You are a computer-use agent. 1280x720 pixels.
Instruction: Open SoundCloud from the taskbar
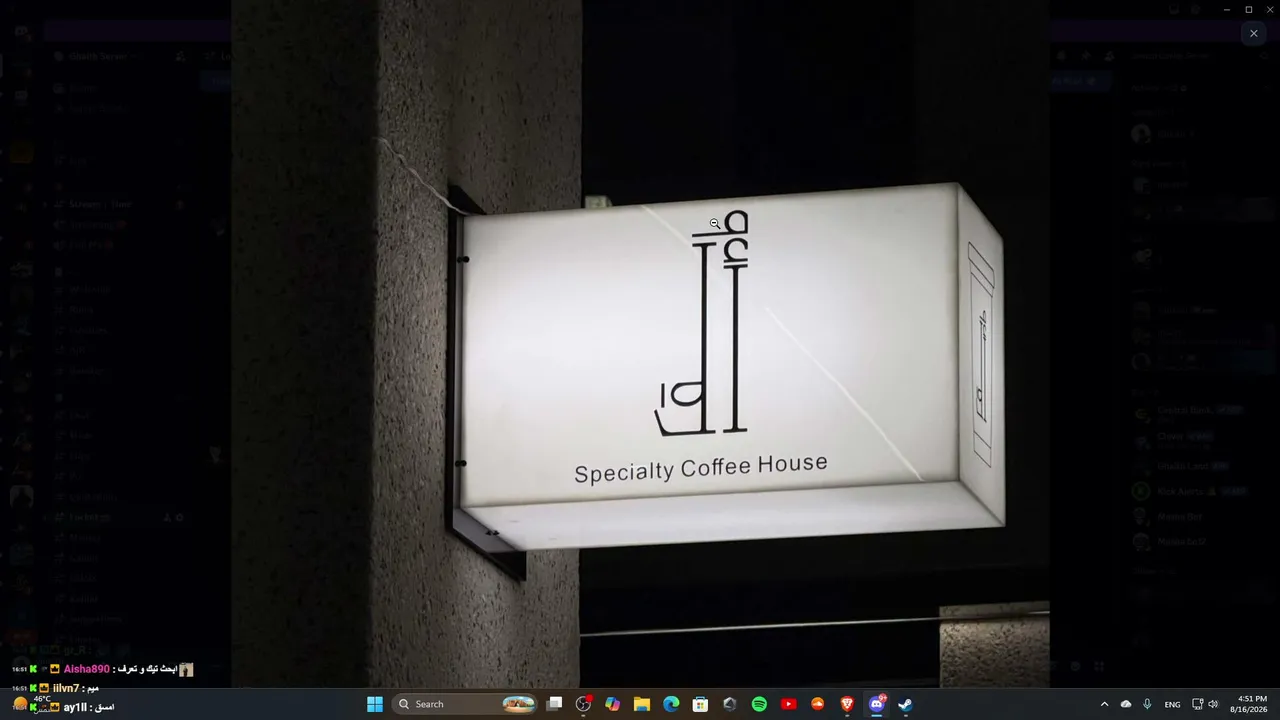818,704
